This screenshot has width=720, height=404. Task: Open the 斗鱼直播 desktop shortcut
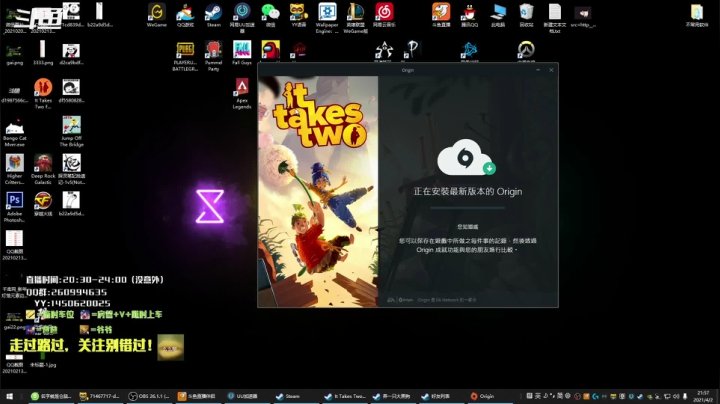[x=441, y=16]
